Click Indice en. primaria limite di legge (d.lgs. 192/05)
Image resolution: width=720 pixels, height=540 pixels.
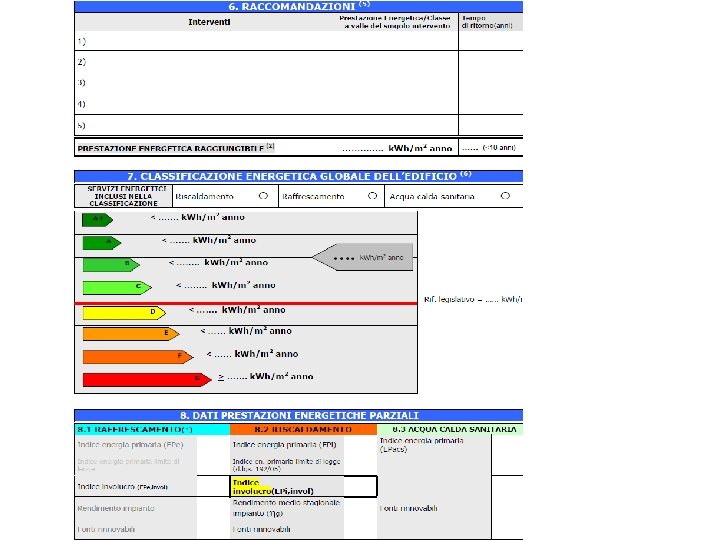pos(286,465)
